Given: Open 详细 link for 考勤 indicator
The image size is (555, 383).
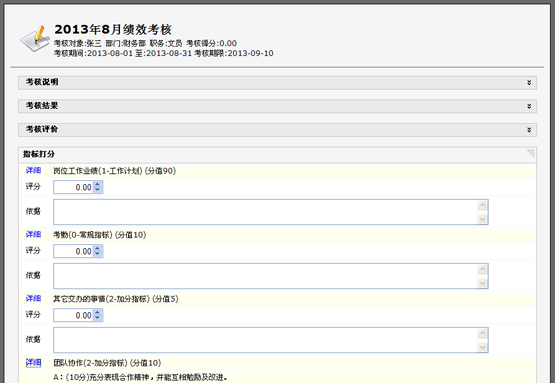Looking at the screenshot, I should (33, 235).
